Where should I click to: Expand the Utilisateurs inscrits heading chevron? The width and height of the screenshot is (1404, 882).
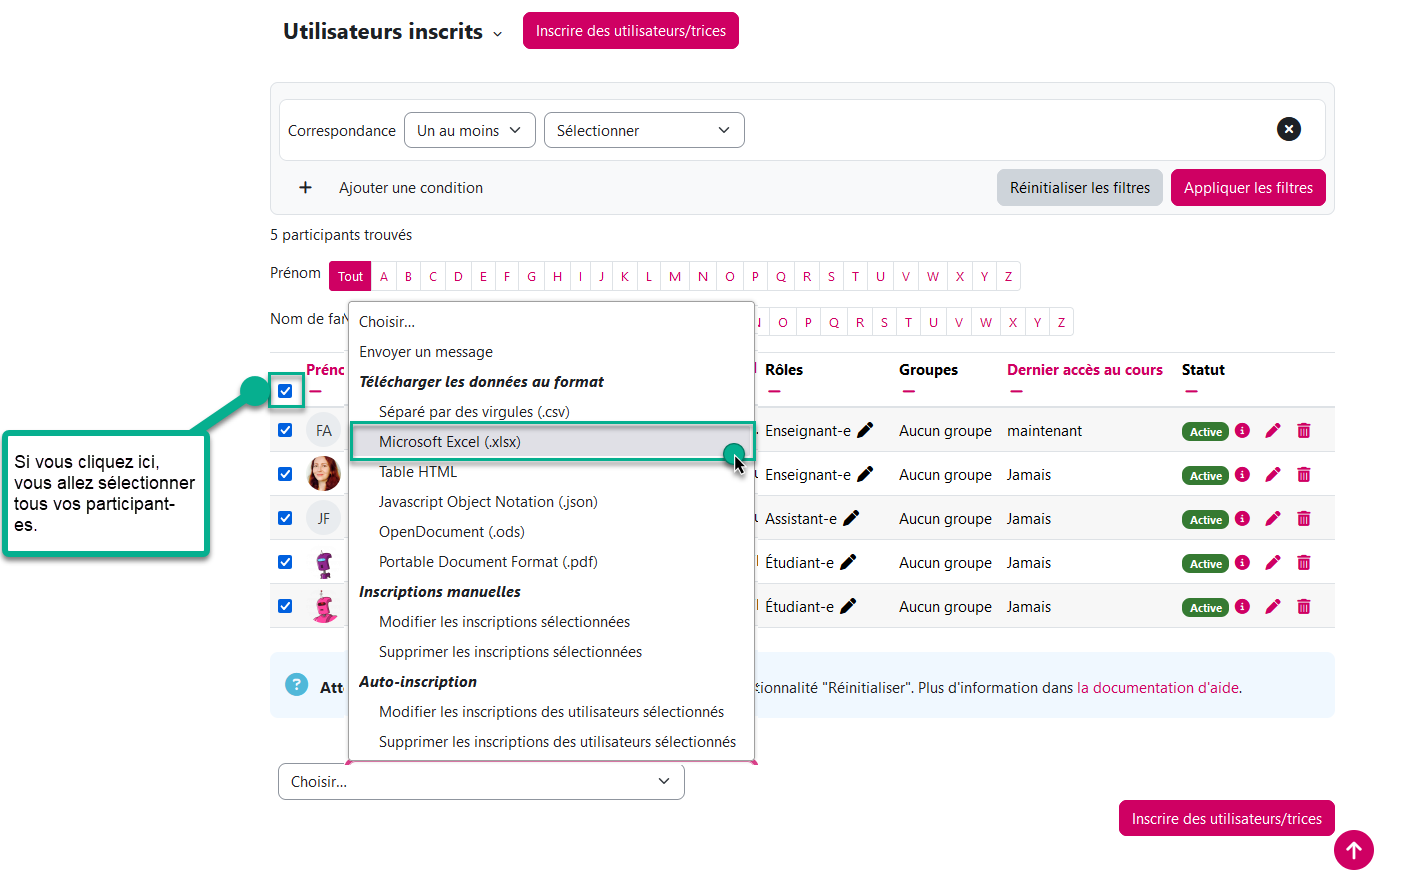[x=498, y=34]
